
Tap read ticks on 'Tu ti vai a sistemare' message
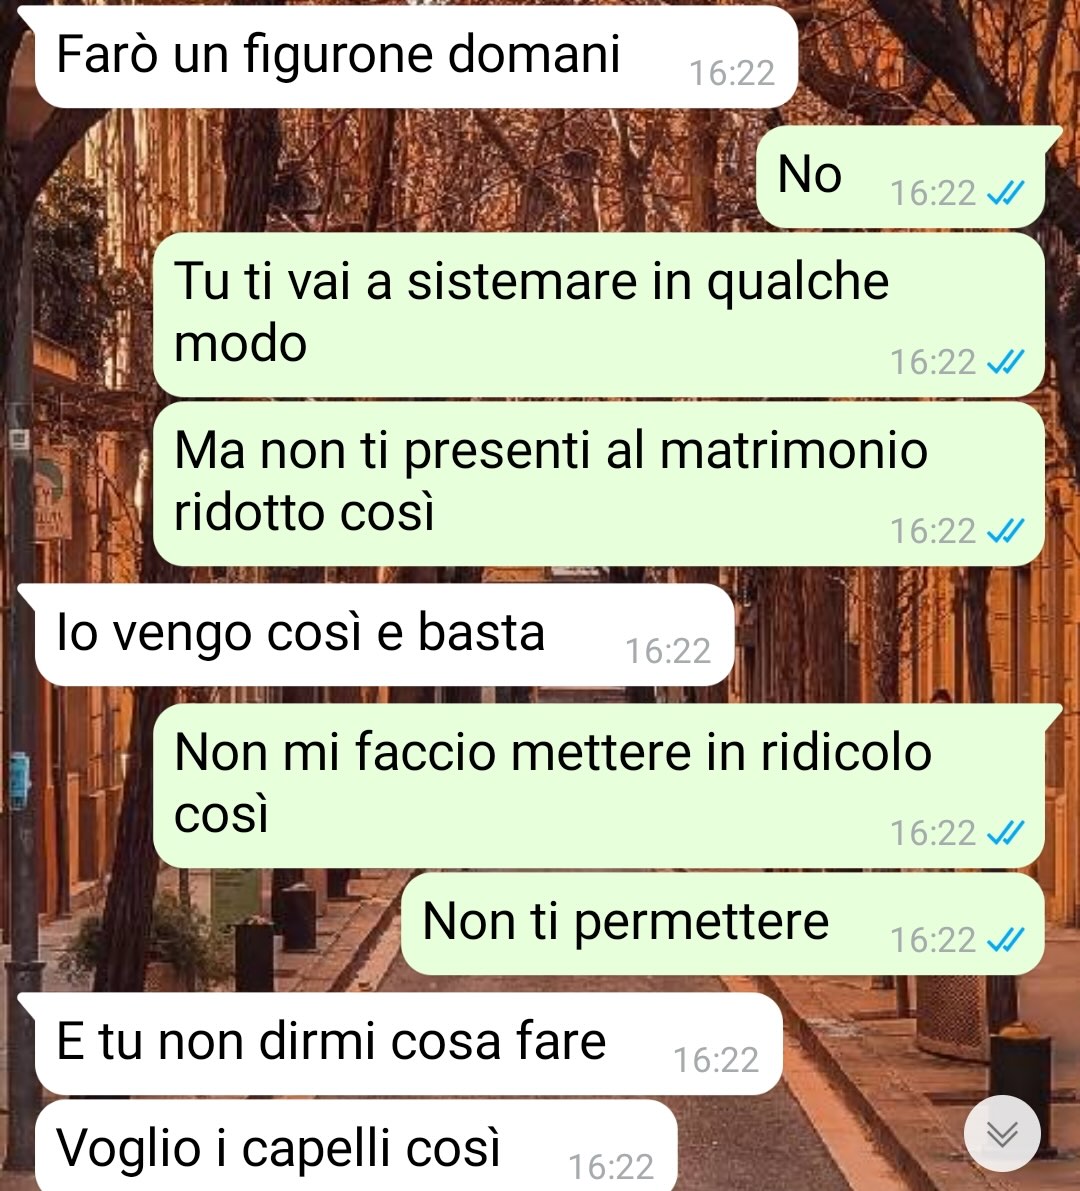click(x=1006, y=362)
